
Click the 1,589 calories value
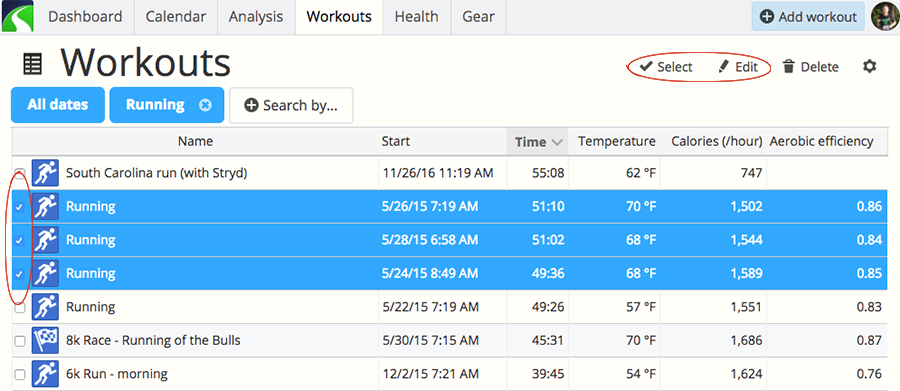[746, 274]
